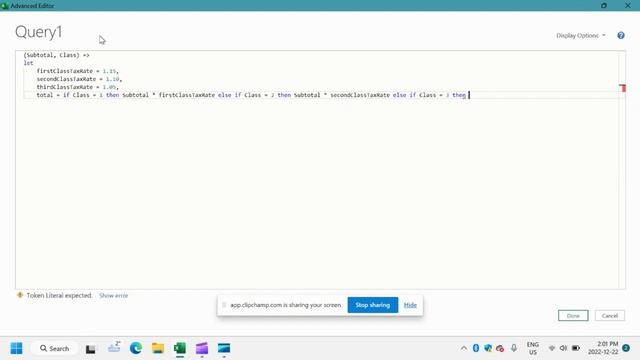Restore the Advanced Editor window
This screenshot has height=360, width=640.
tap(604, 5)
